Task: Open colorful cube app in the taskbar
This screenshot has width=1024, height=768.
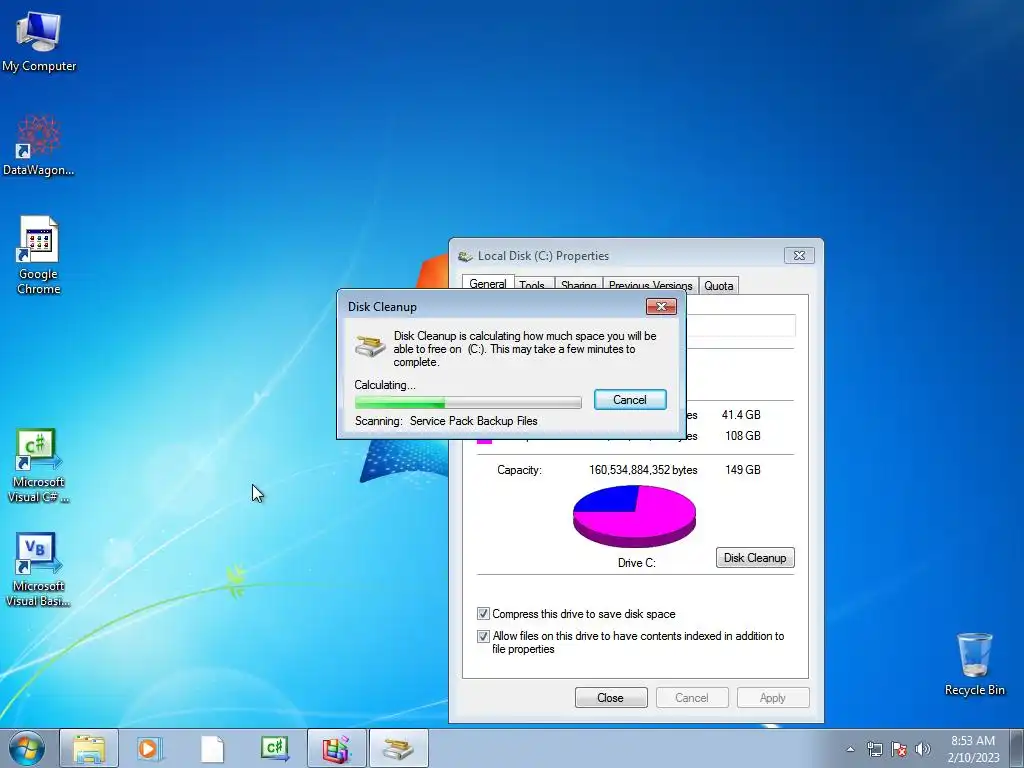Action: [337, 748]
